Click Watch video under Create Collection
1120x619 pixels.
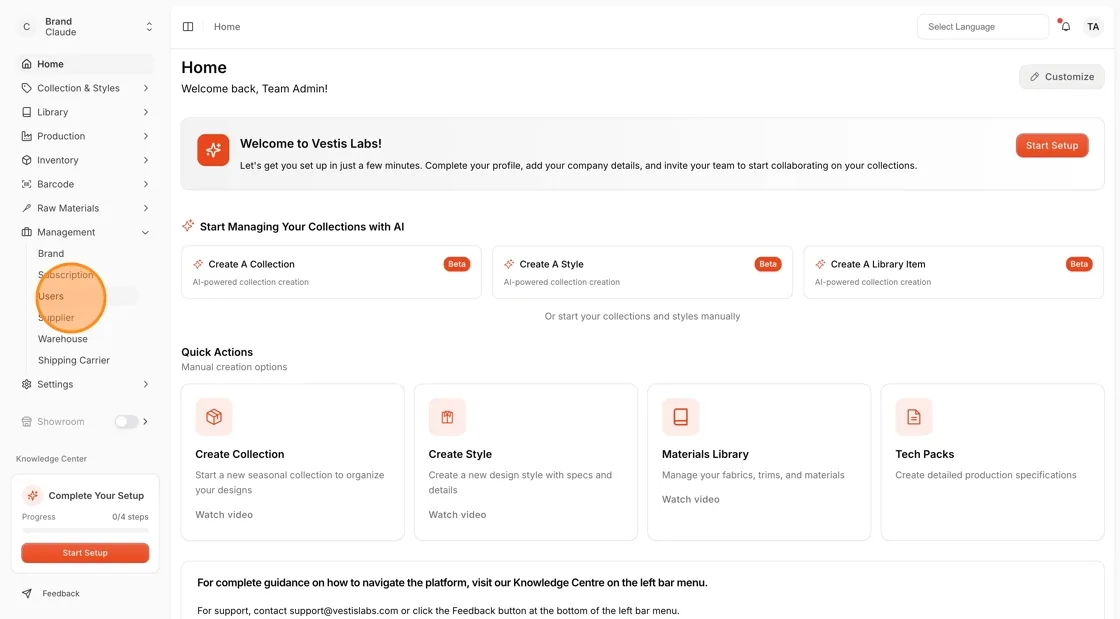[x=224, y=515]
